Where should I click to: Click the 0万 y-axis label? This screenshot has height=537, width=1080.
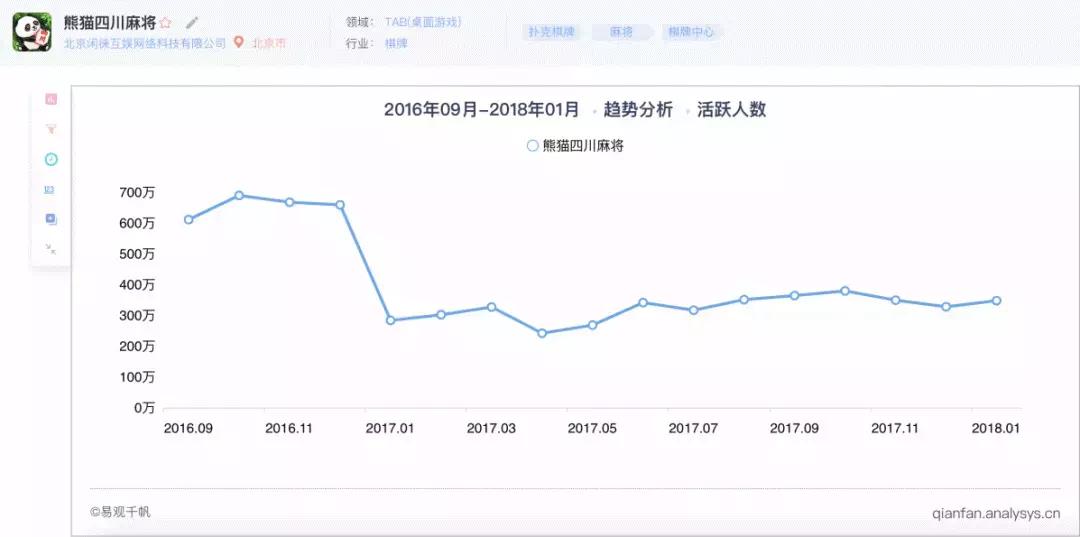(x=143, y=408)
